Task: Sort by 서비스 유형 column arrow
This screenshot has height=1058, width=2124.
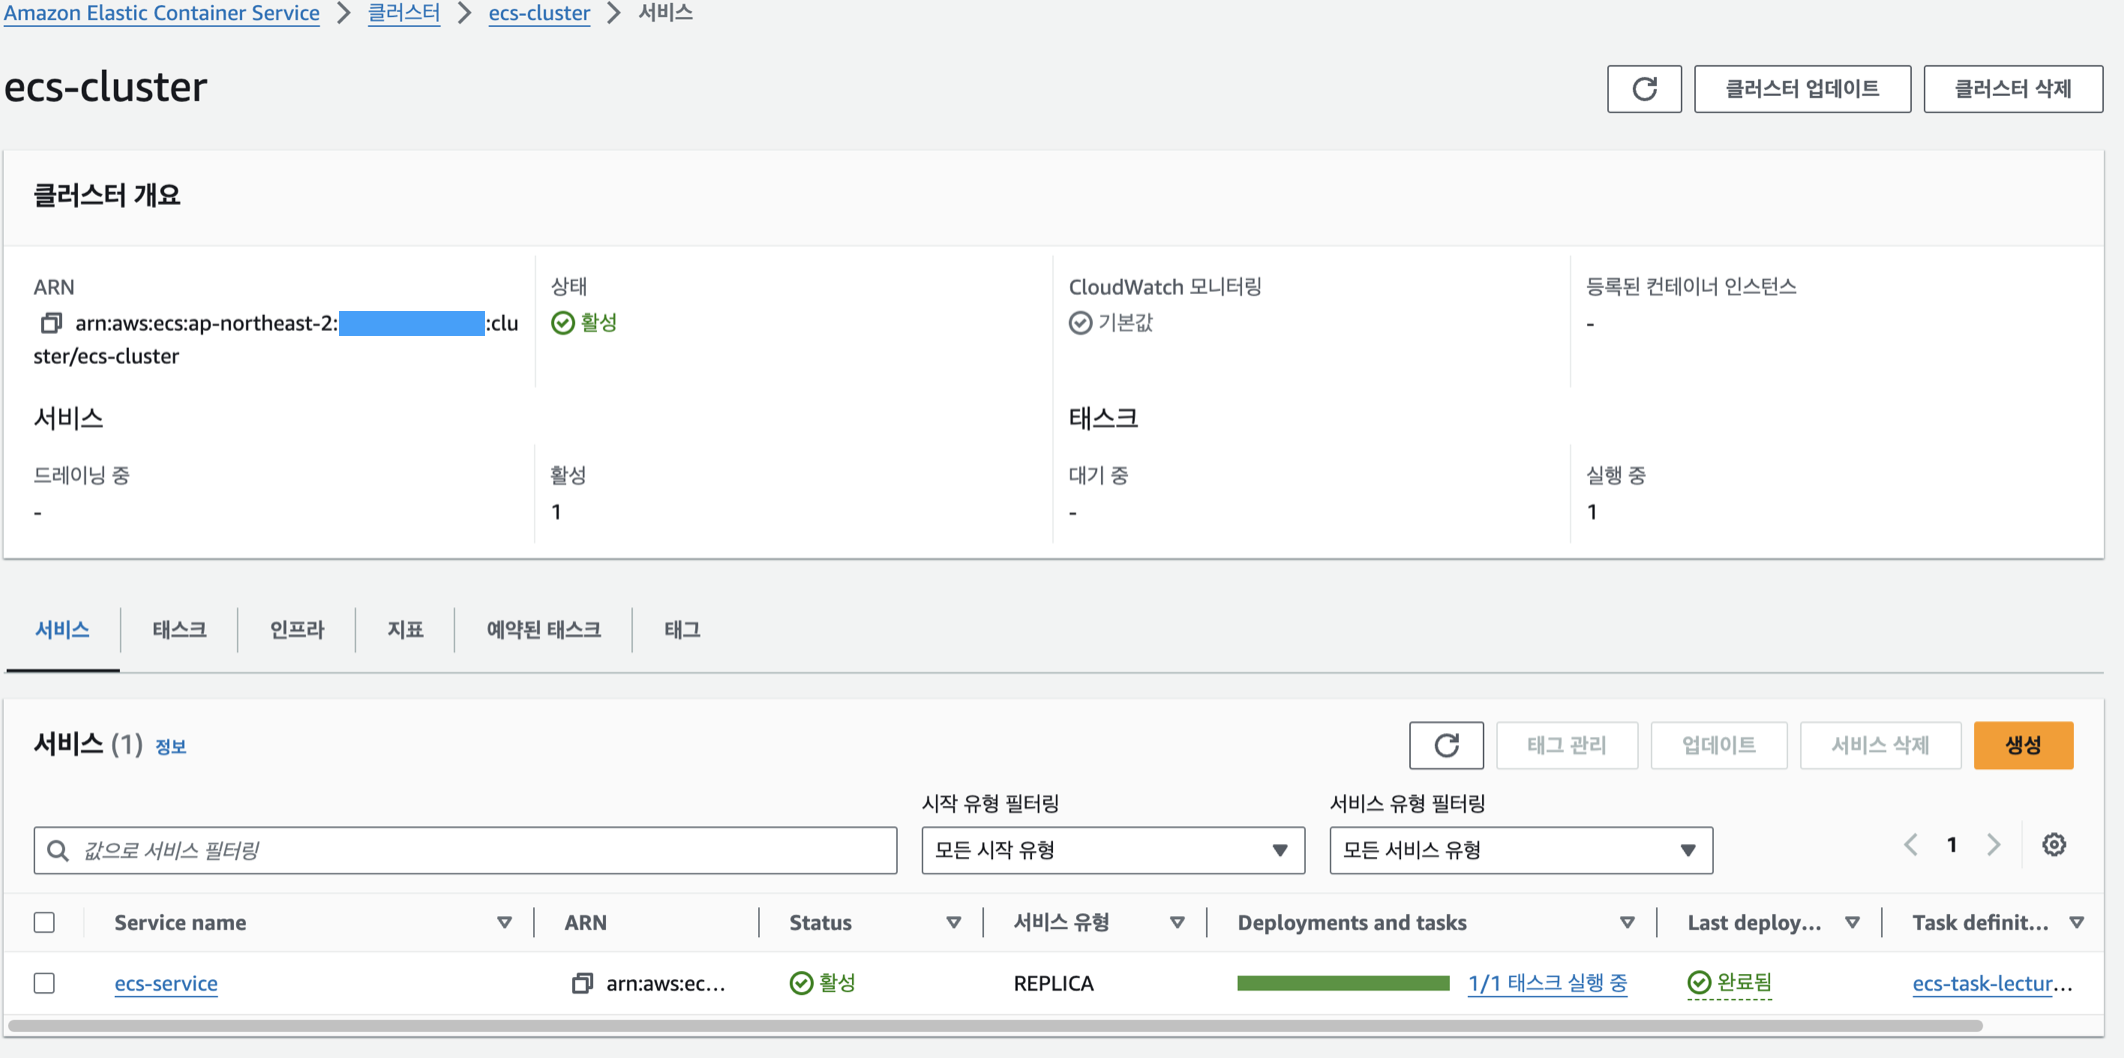Action: pos(1177,922)
